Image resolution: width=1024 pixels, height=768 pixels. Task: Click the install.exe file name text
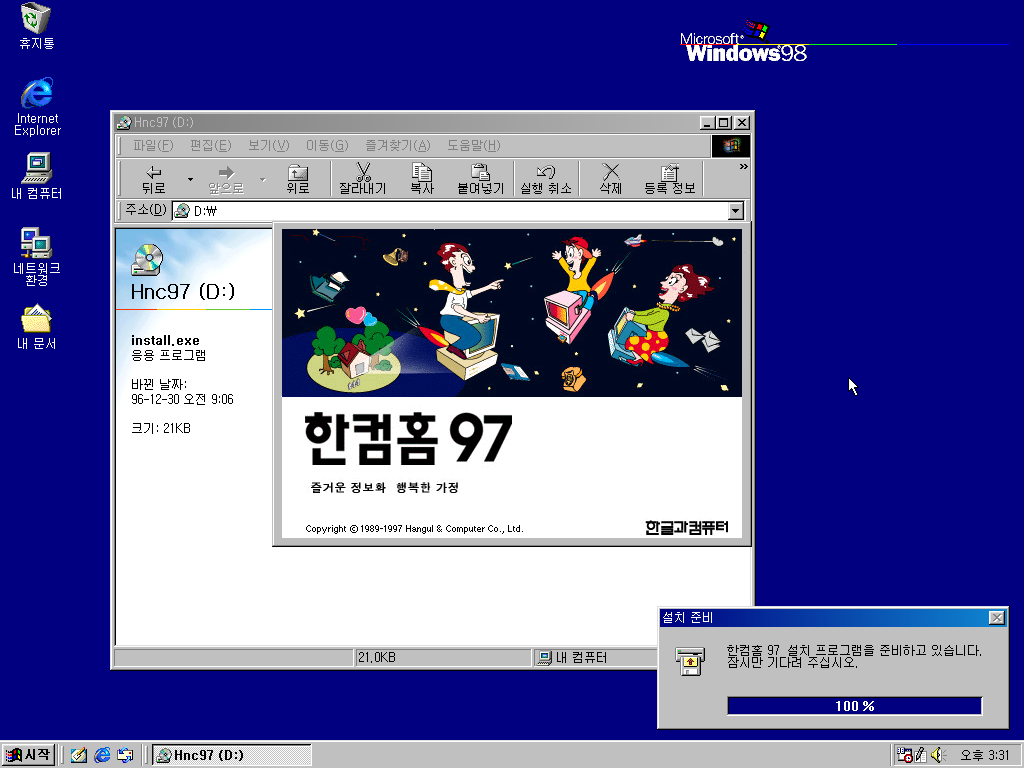coord(165,340)
